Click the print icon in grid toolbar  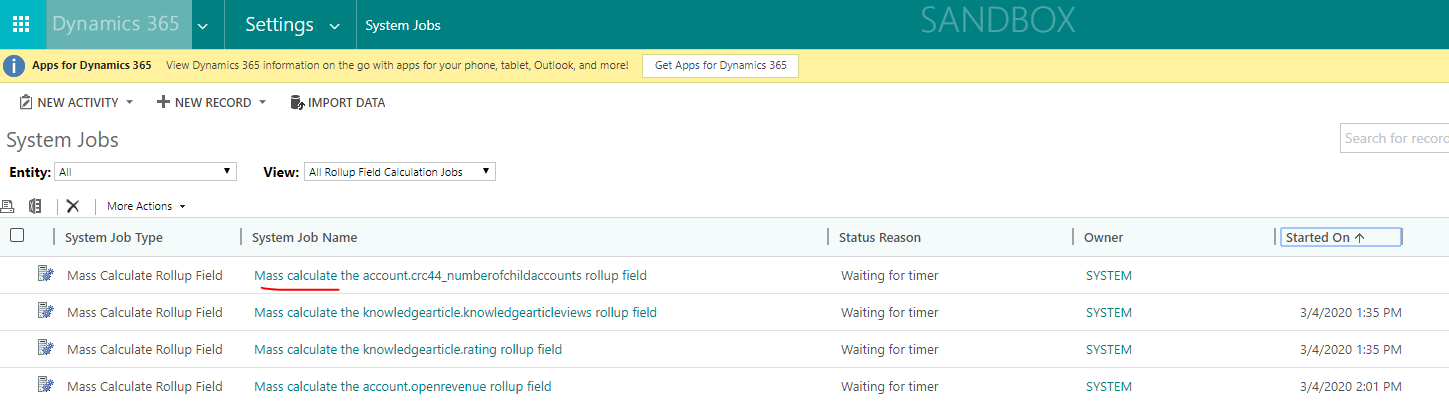pos(8,206)
